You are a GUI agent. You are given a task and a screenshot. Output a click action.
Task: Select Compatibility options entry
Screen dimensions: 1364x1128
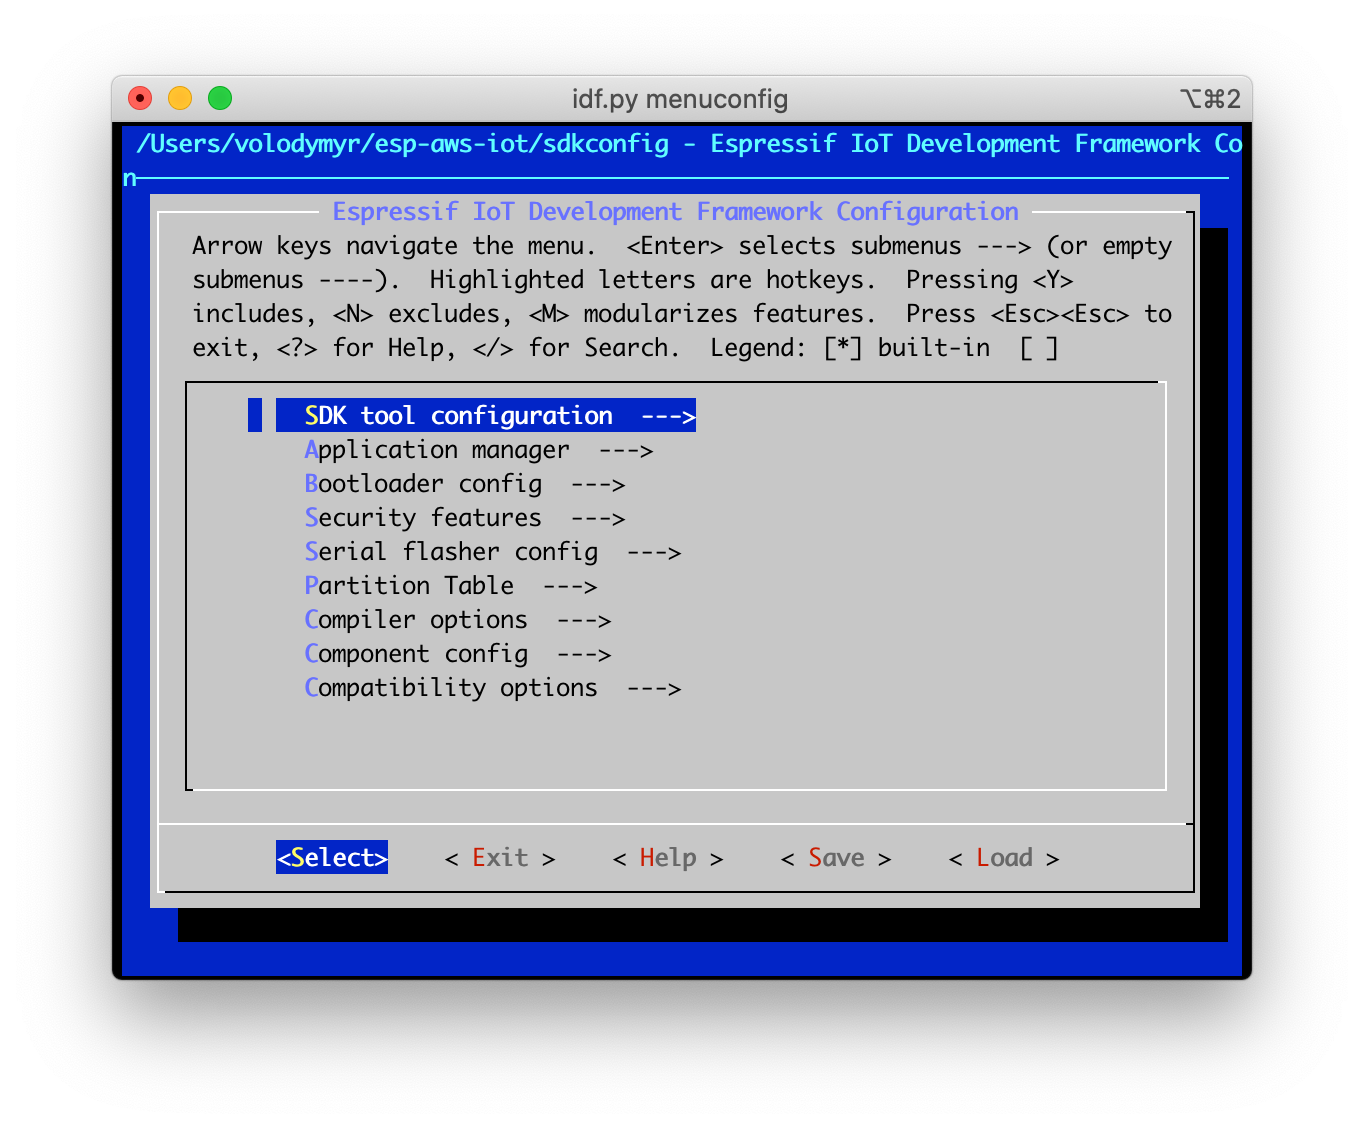pos(451,688)
